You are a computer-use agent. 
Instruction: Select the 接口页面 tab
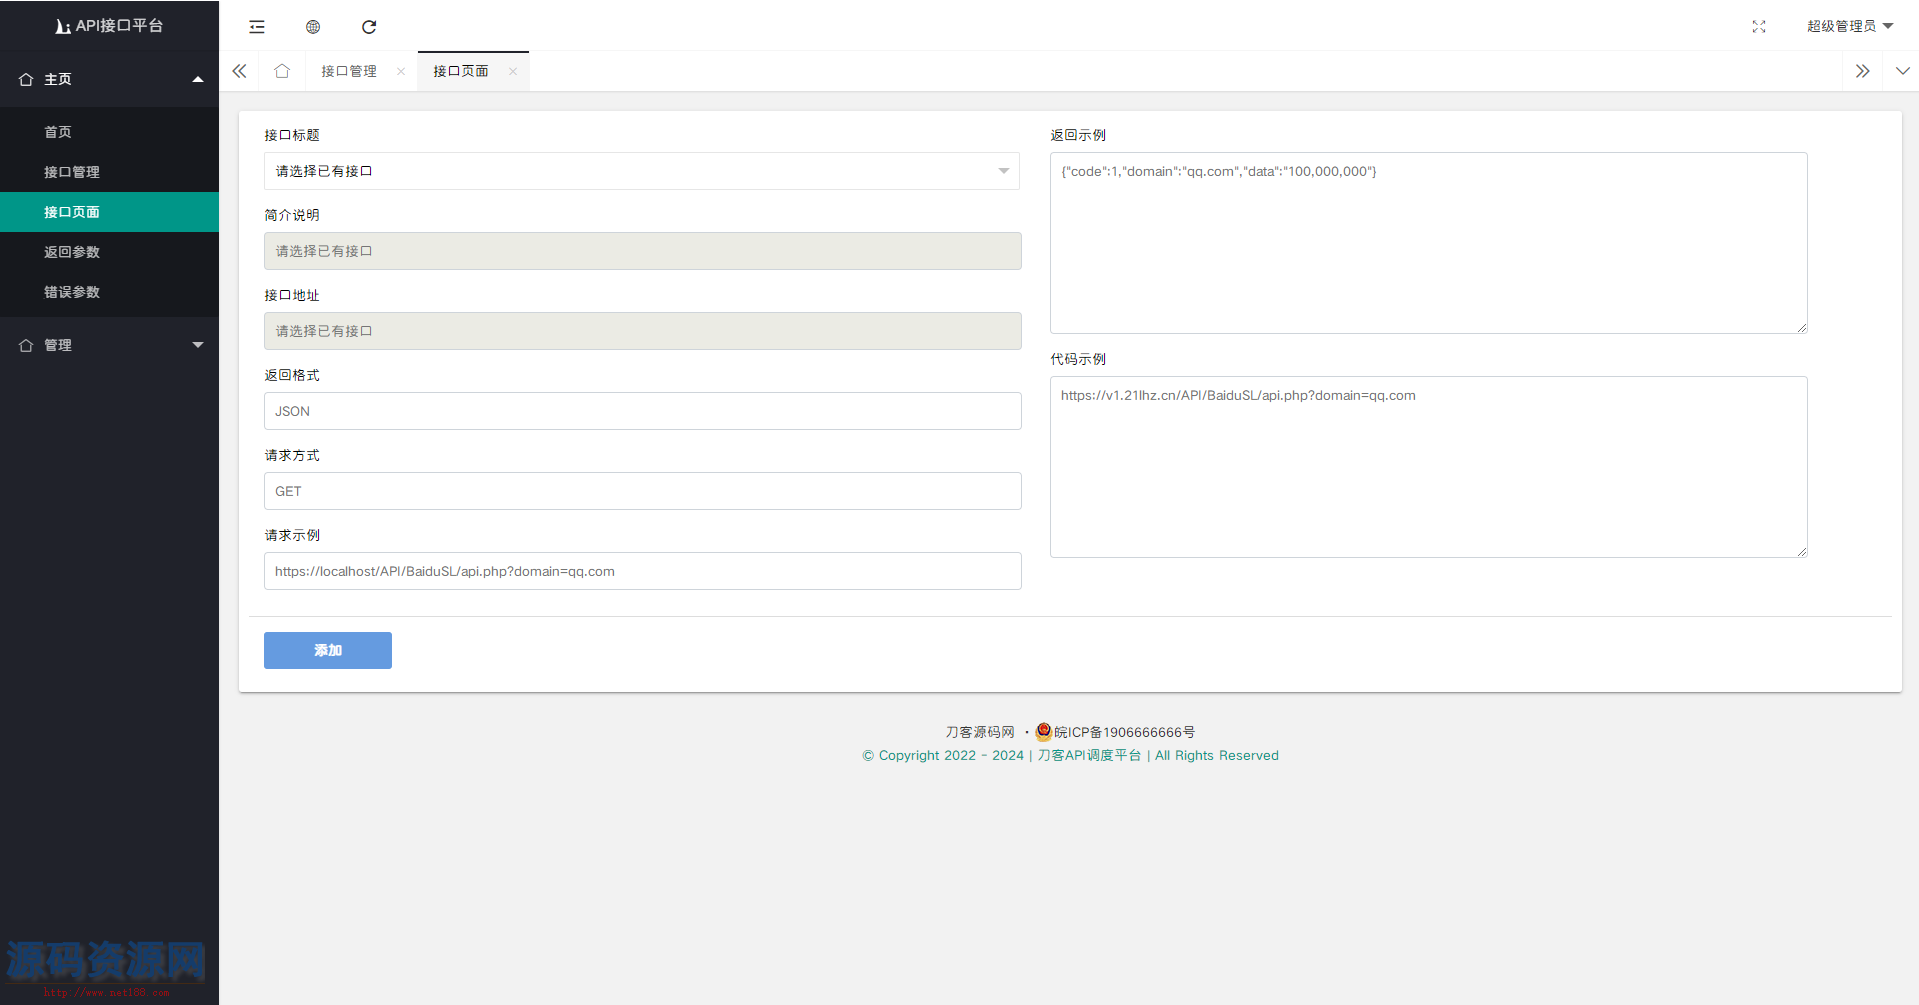point(461,71)
